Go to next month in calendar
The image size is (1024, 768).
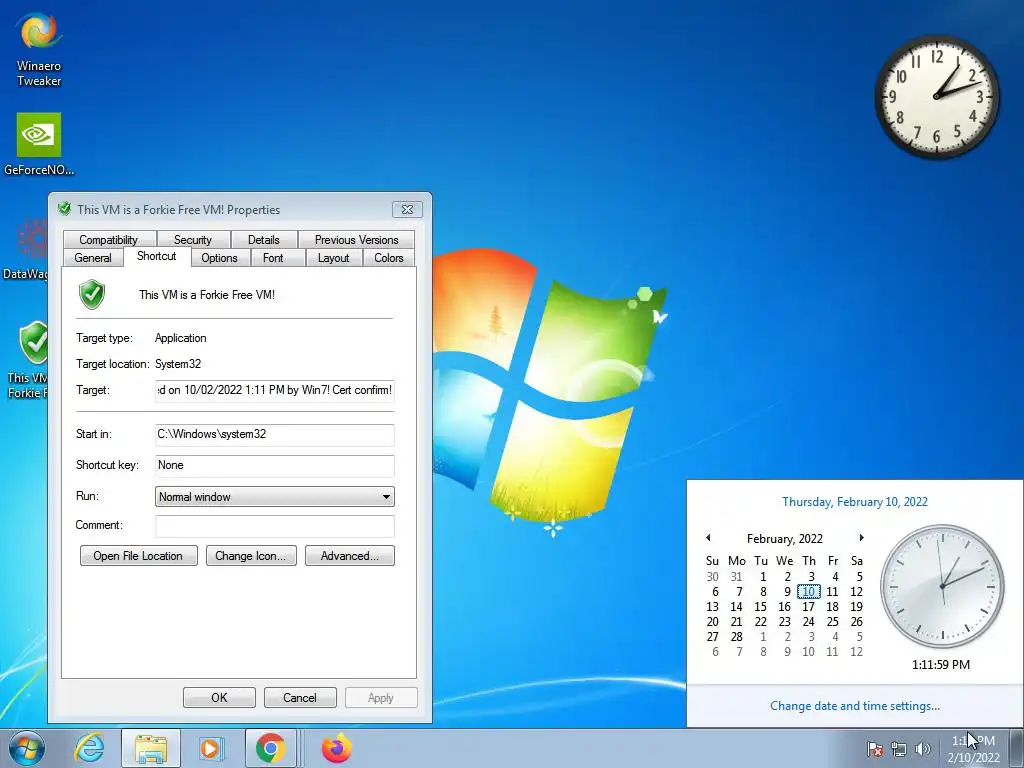861,537
